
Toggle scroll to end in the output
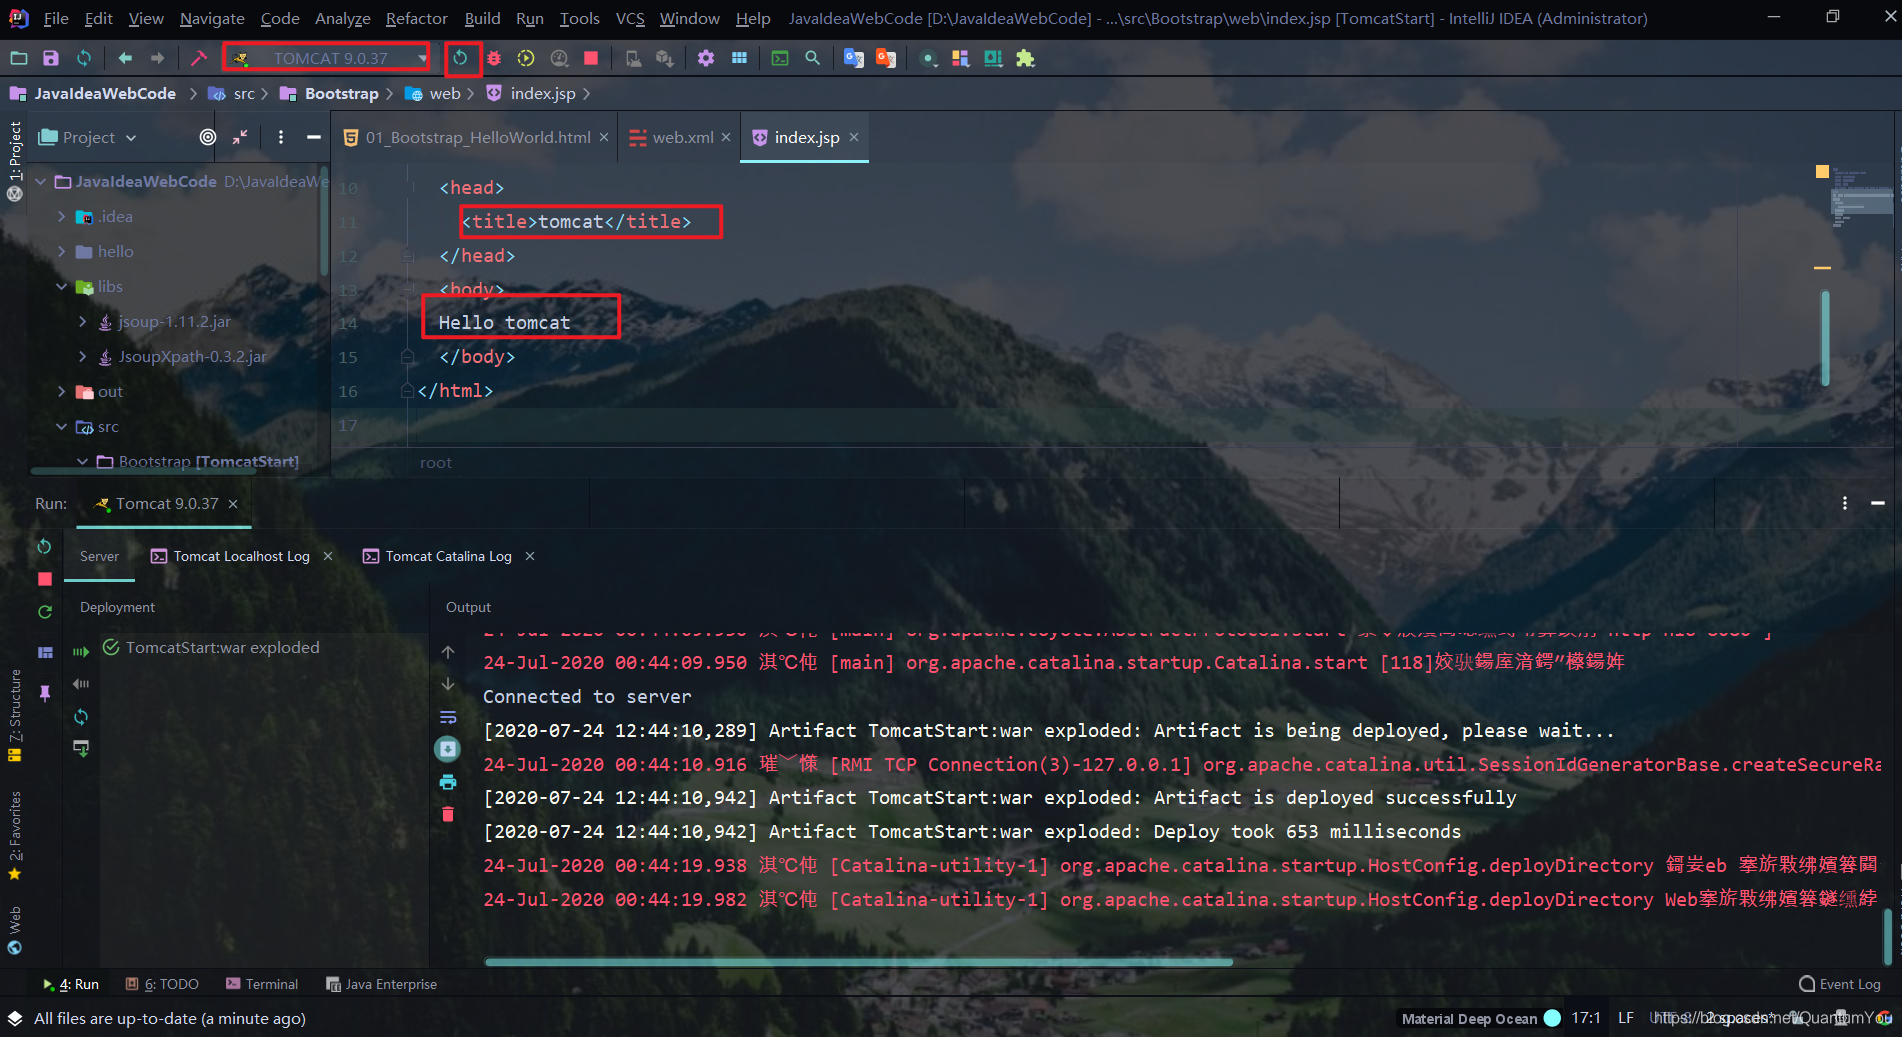pyautogui.click(x=448, y=749)
